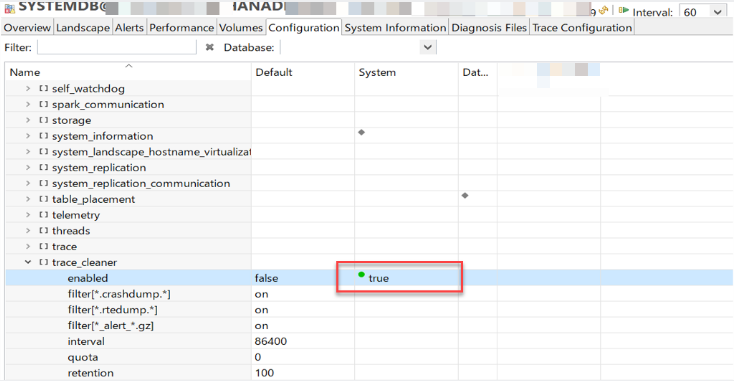Expand the system_replication section
The height and width of the screenshot is (381, 734).
pyautogui.click(x=28, y=168)
